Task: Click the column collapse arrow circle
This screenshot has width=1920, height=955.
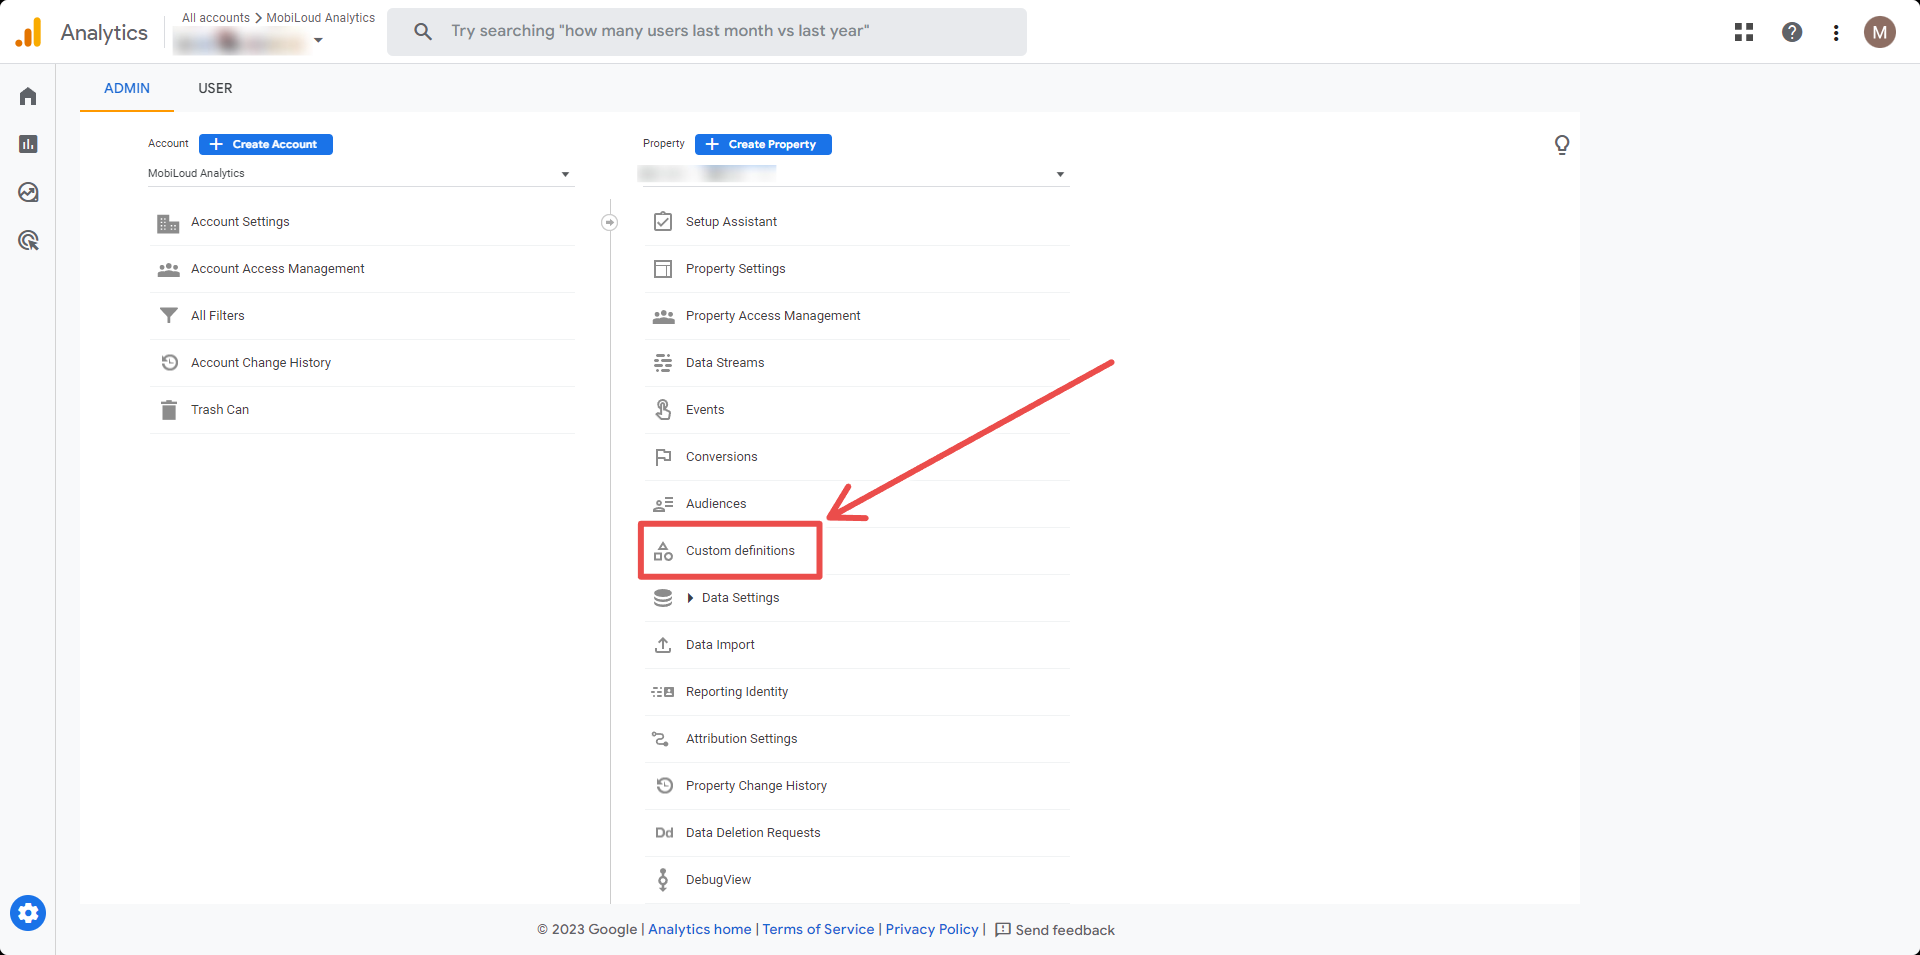Action: 609,223
